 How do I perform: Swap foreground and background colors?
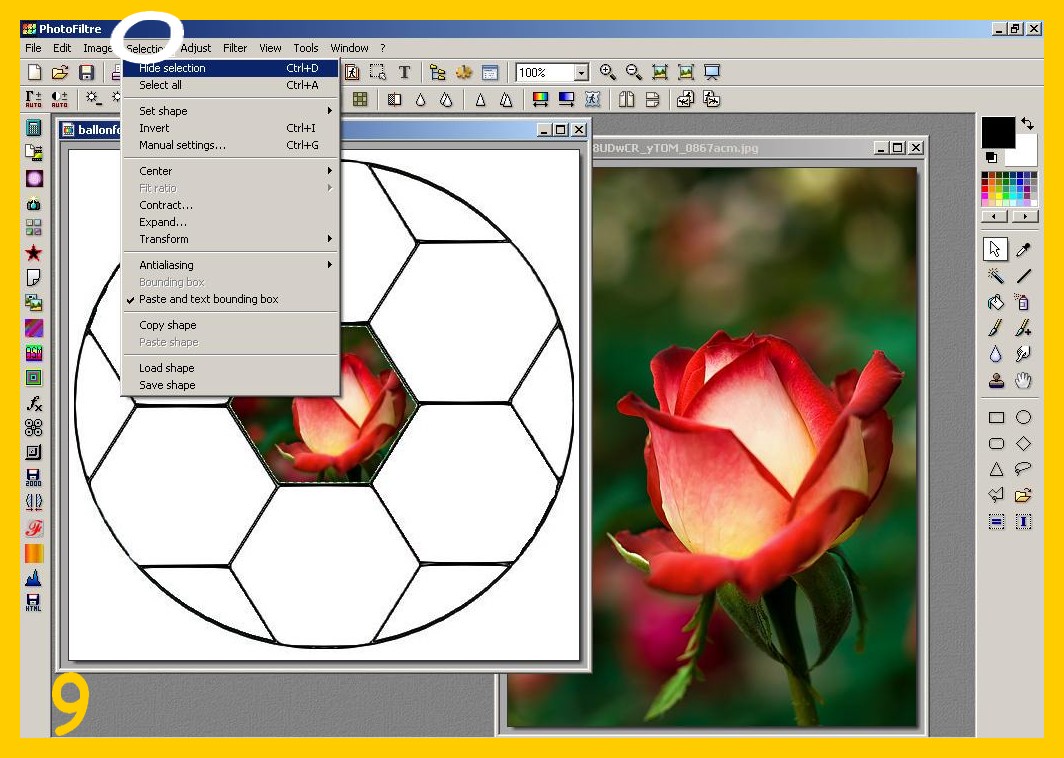click(x=1027, y=124)
